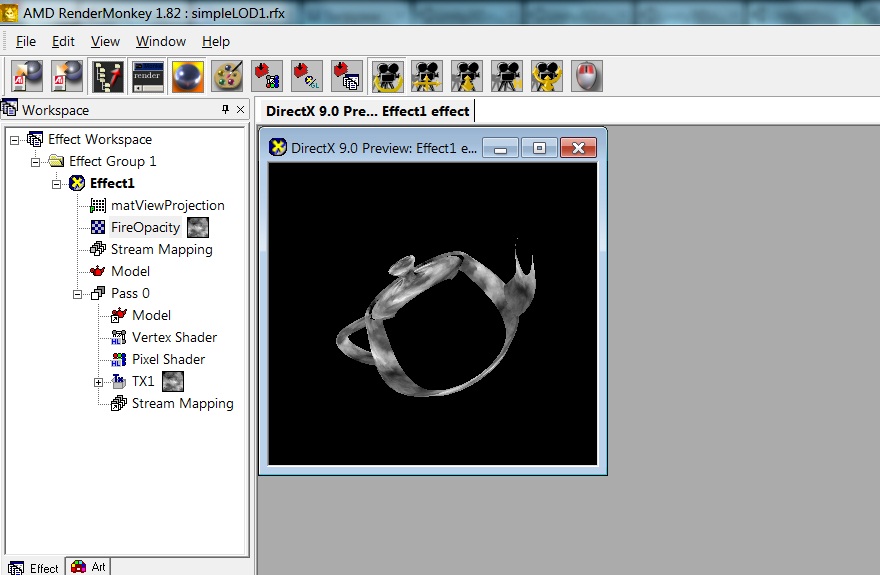880x575 pixels.
Task: Open the Help menu
Action: [216, 42]
